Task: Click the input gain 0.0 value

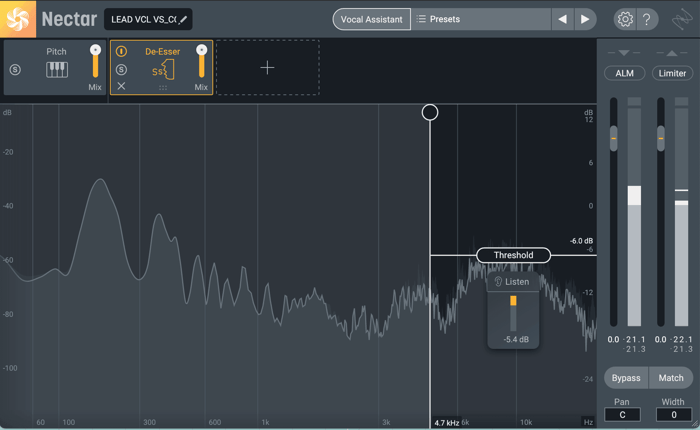Action: [x=613, y=339]
